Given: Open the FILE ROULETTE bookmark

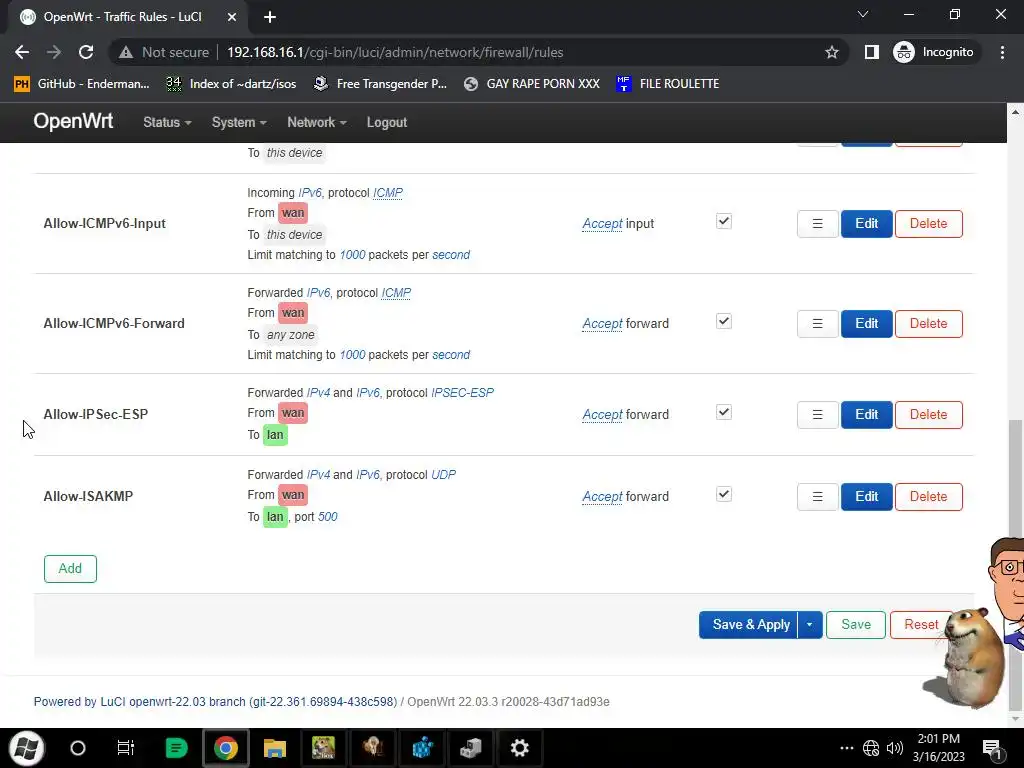Looking at the screenshot, I should [x=667, y=84].
